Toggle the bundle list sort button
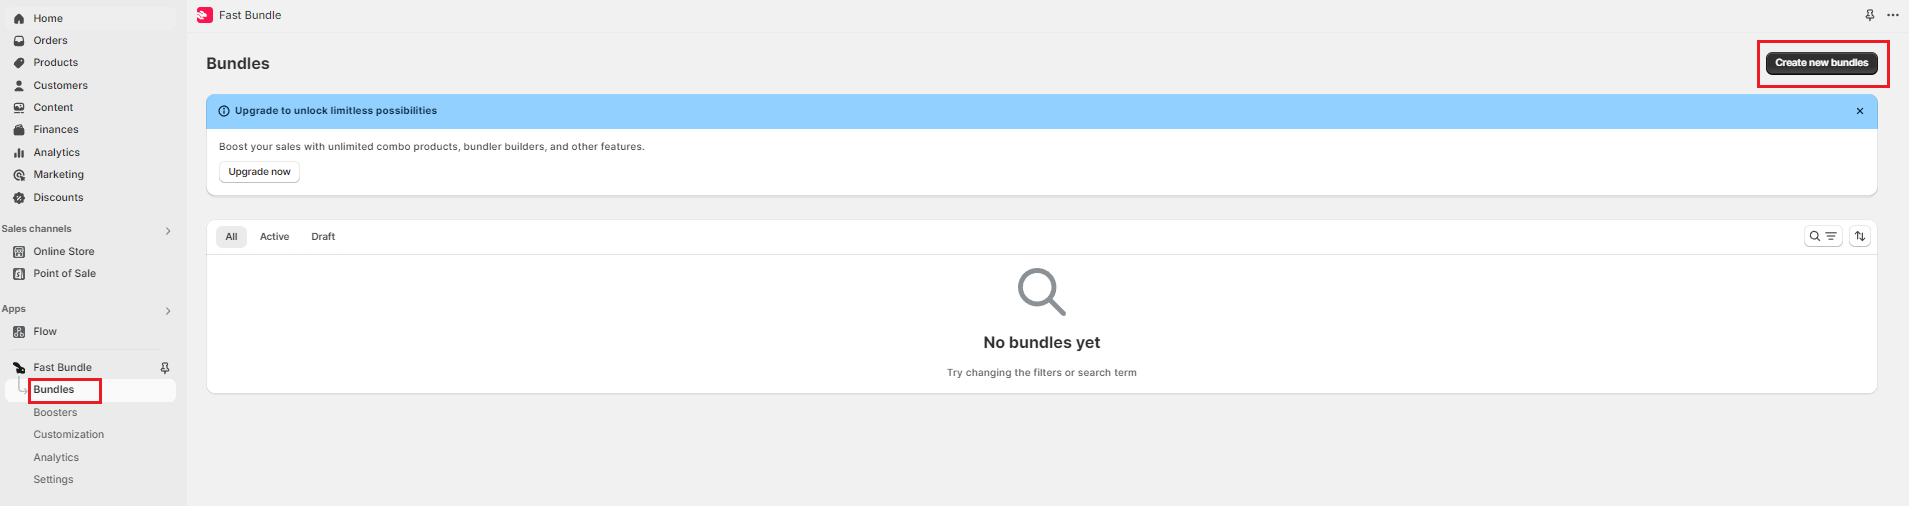The image size is (1909, 506). click(x=1860, y=237)
